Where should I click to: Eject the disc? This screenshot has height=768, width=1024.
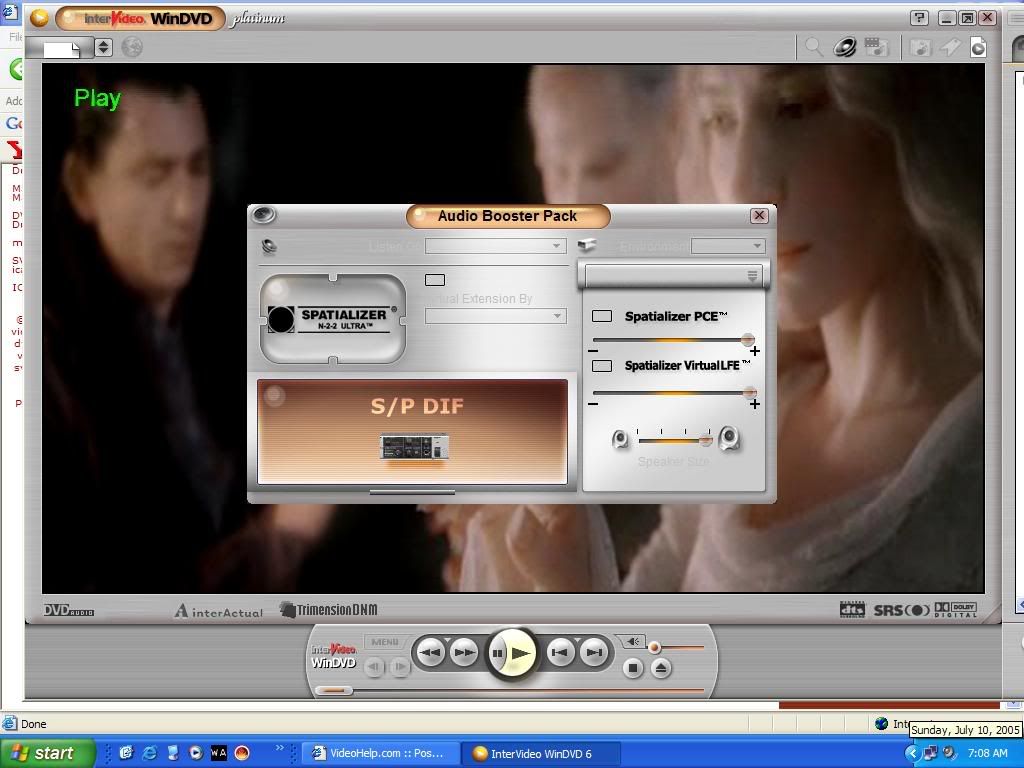click(x=661, y=668)
